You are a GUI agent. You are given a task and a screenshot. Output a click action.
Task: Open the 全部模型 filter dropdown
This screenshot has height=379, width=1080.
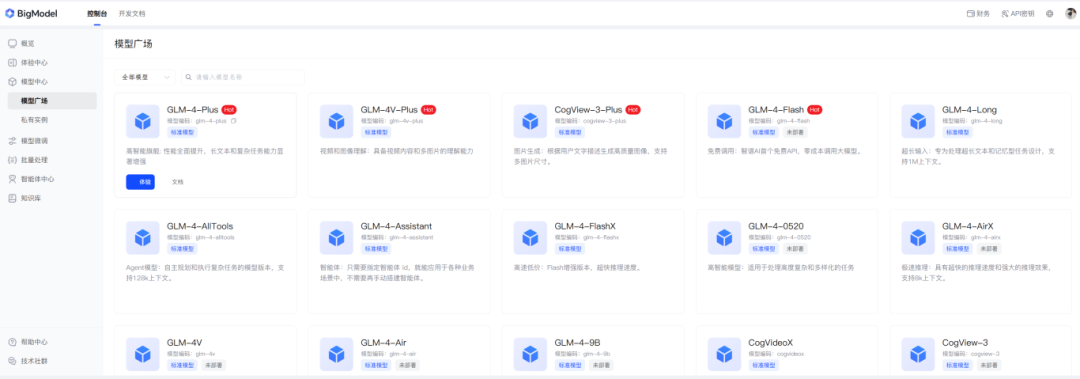[145, 77]
